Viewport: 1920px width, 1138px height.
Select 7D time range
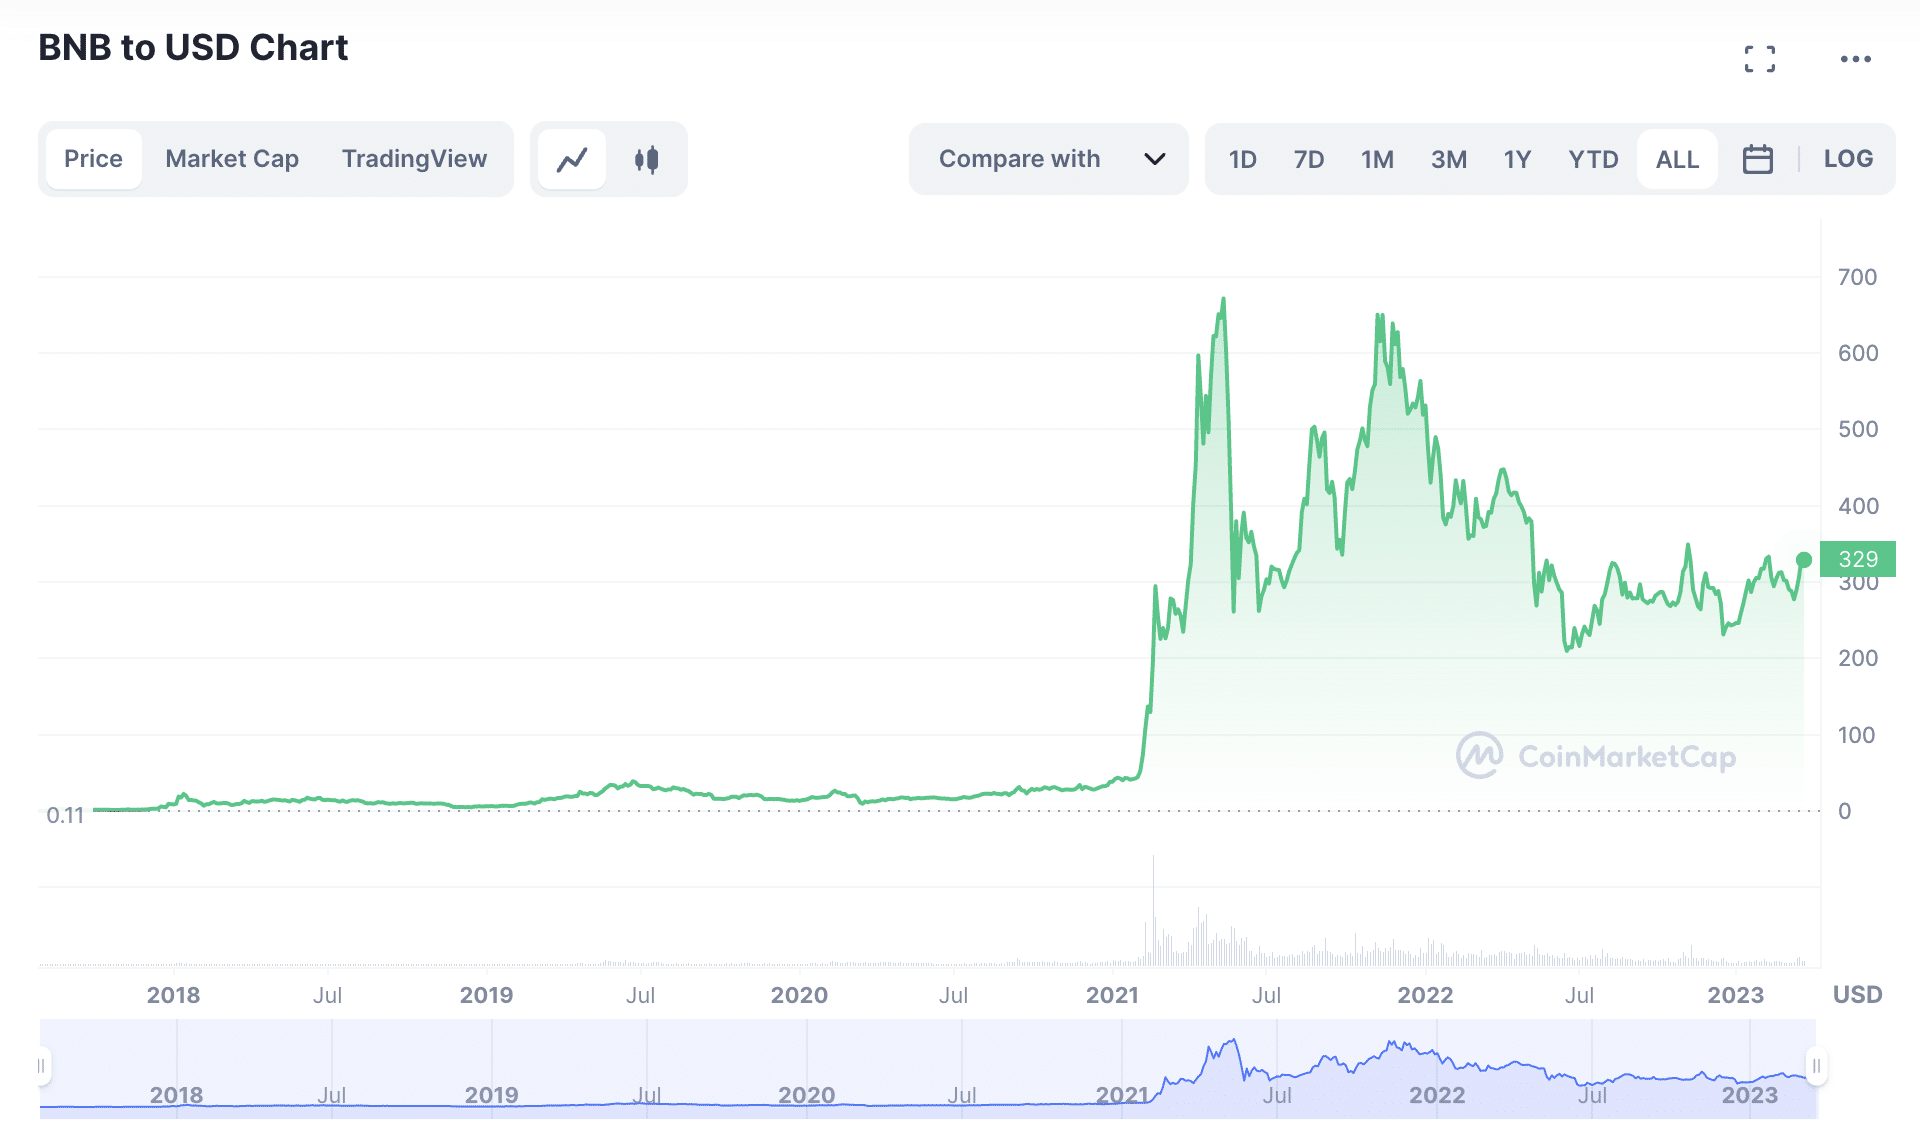point(1308,160)
